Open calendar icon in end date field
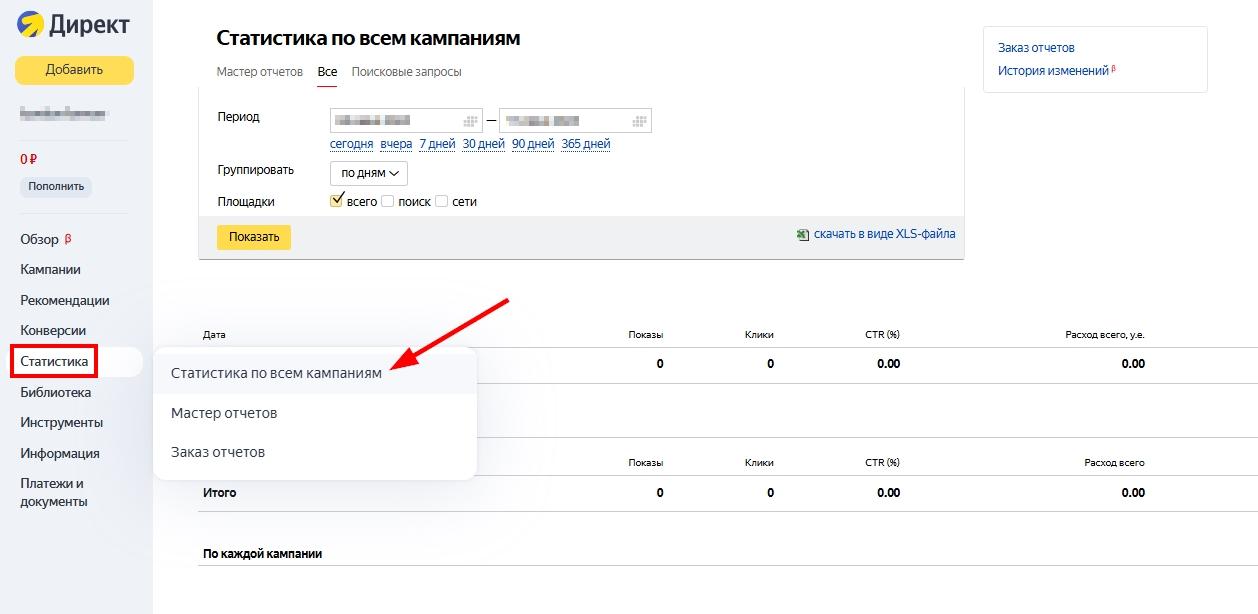The image size is (1258, 614). [639, 121]
